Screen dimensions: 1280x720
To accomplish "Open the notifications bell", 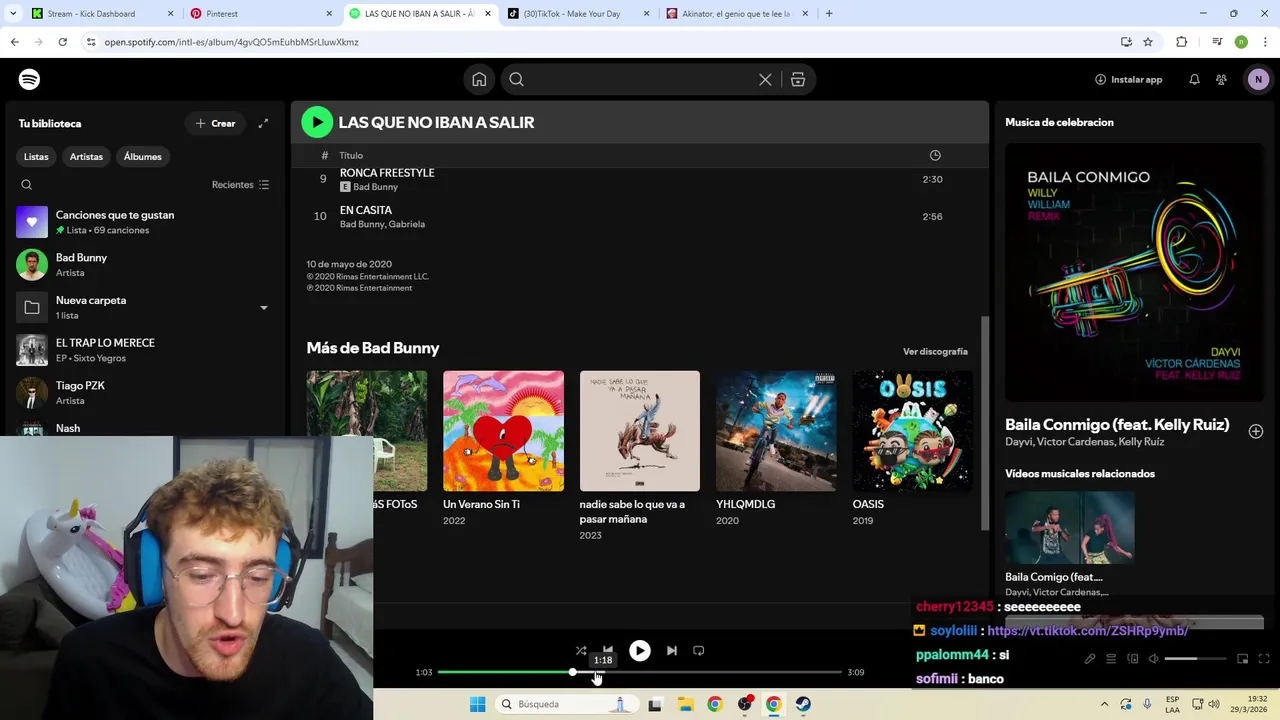I will [1194, 80].
